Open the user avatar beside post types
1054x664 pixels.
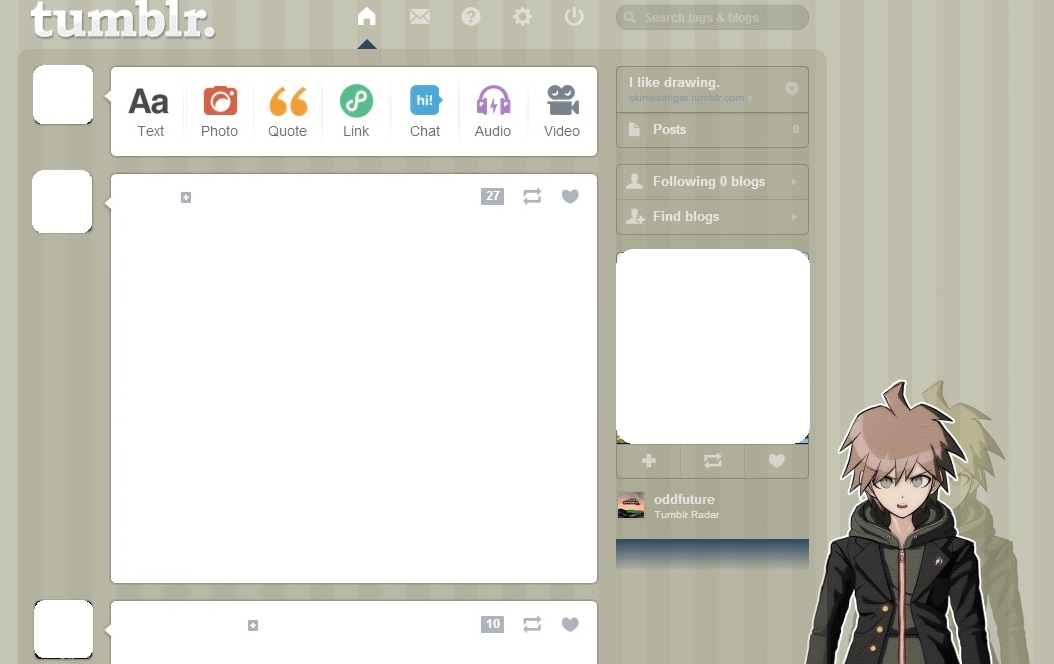tap(63, 95)
